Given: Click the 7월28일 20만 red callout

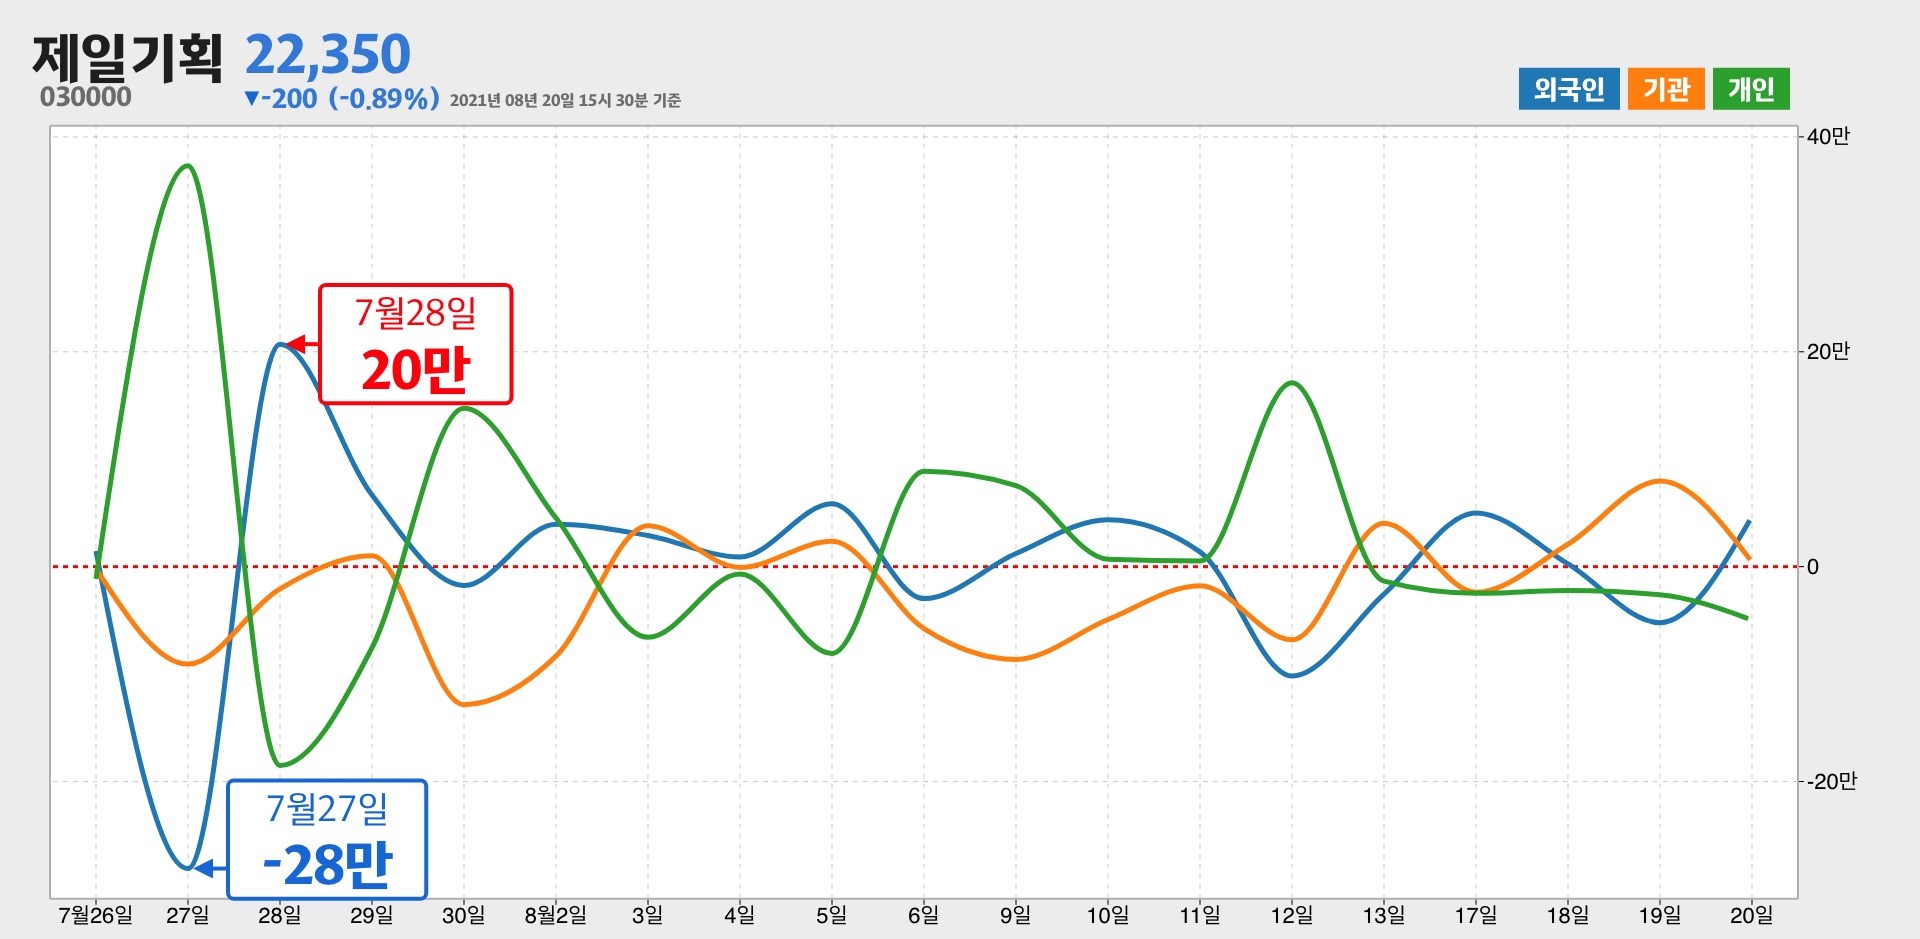Looking at the screenshot, I should [x=415, y=344].
